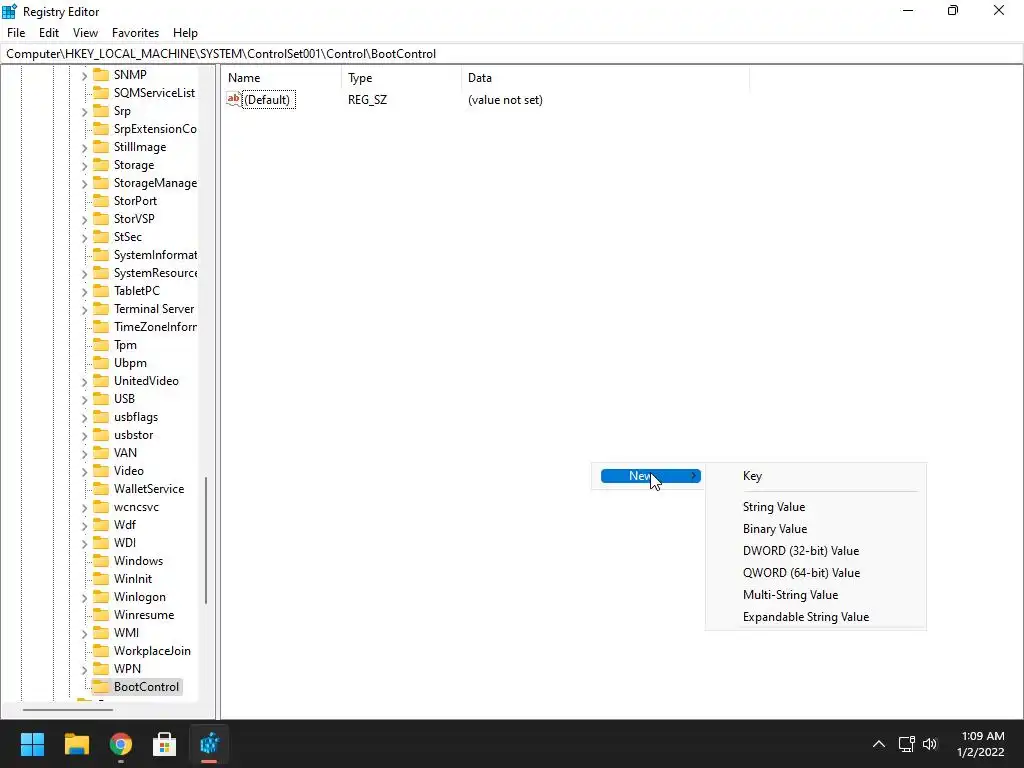Screen dimensions: 1024x768
Task: Select the TimeZoneInformation key
Action: pos(155,327)
